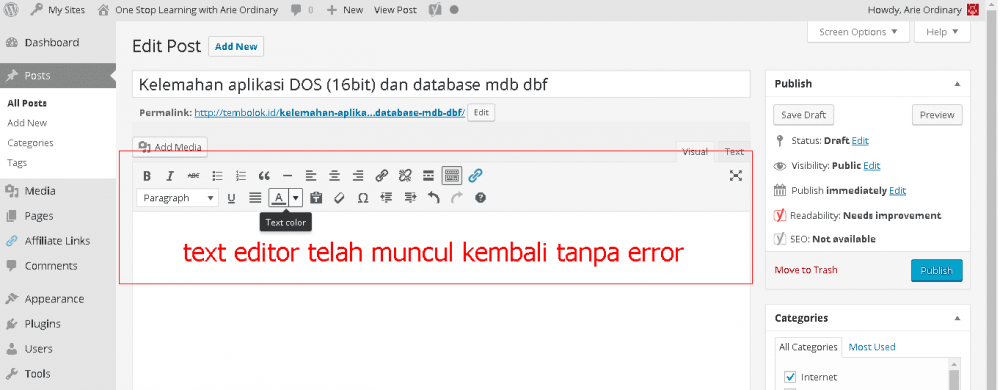Align text left
The height and width of the screenshot is (390, 1000).
(311, 176)
